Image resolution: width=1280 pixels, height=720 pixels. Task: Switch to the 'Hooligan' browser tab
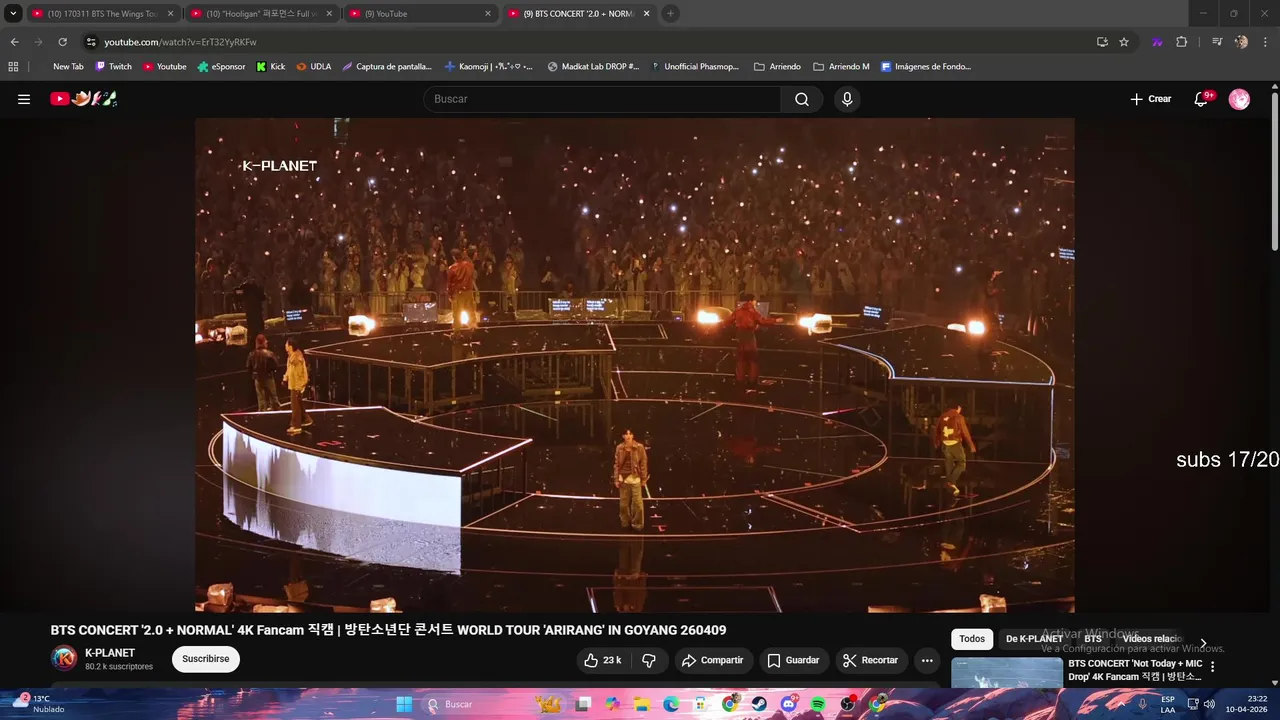[262, 14]
